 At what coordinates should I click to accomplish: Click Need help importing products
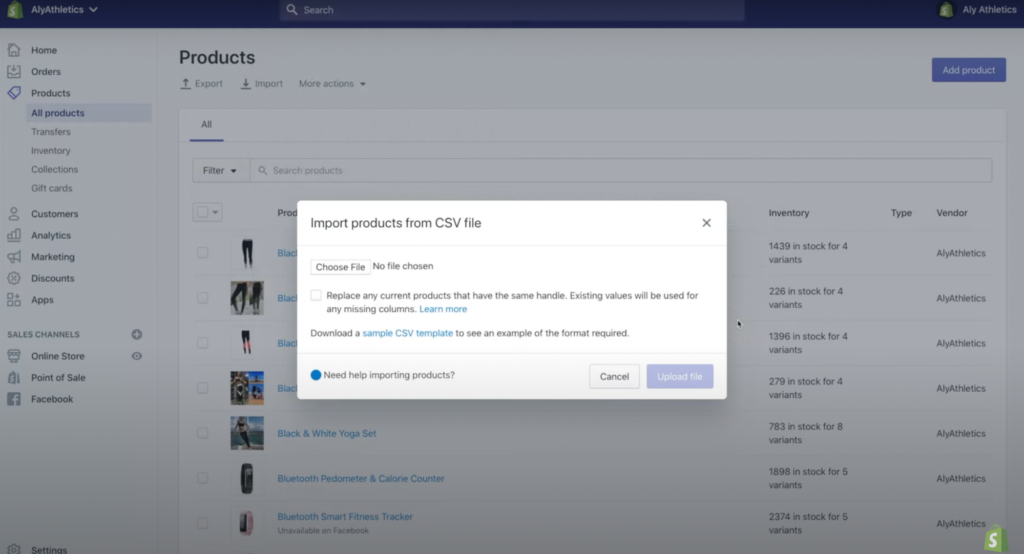[x=389, y=375]
